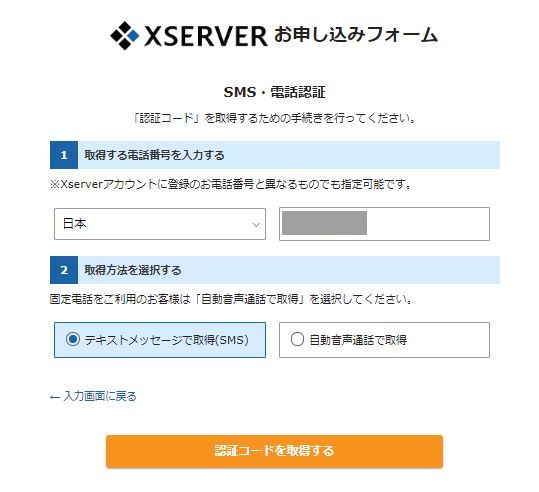Click the step 2 number badge

coord(64,270)
